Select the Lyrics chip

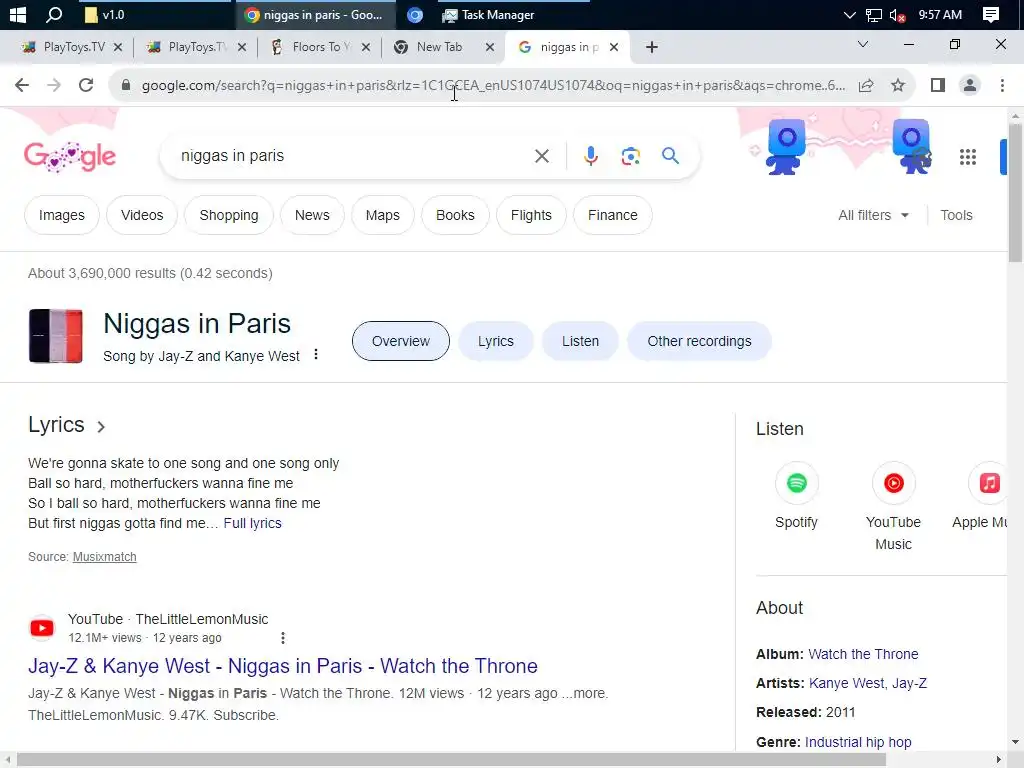(496, 341)
